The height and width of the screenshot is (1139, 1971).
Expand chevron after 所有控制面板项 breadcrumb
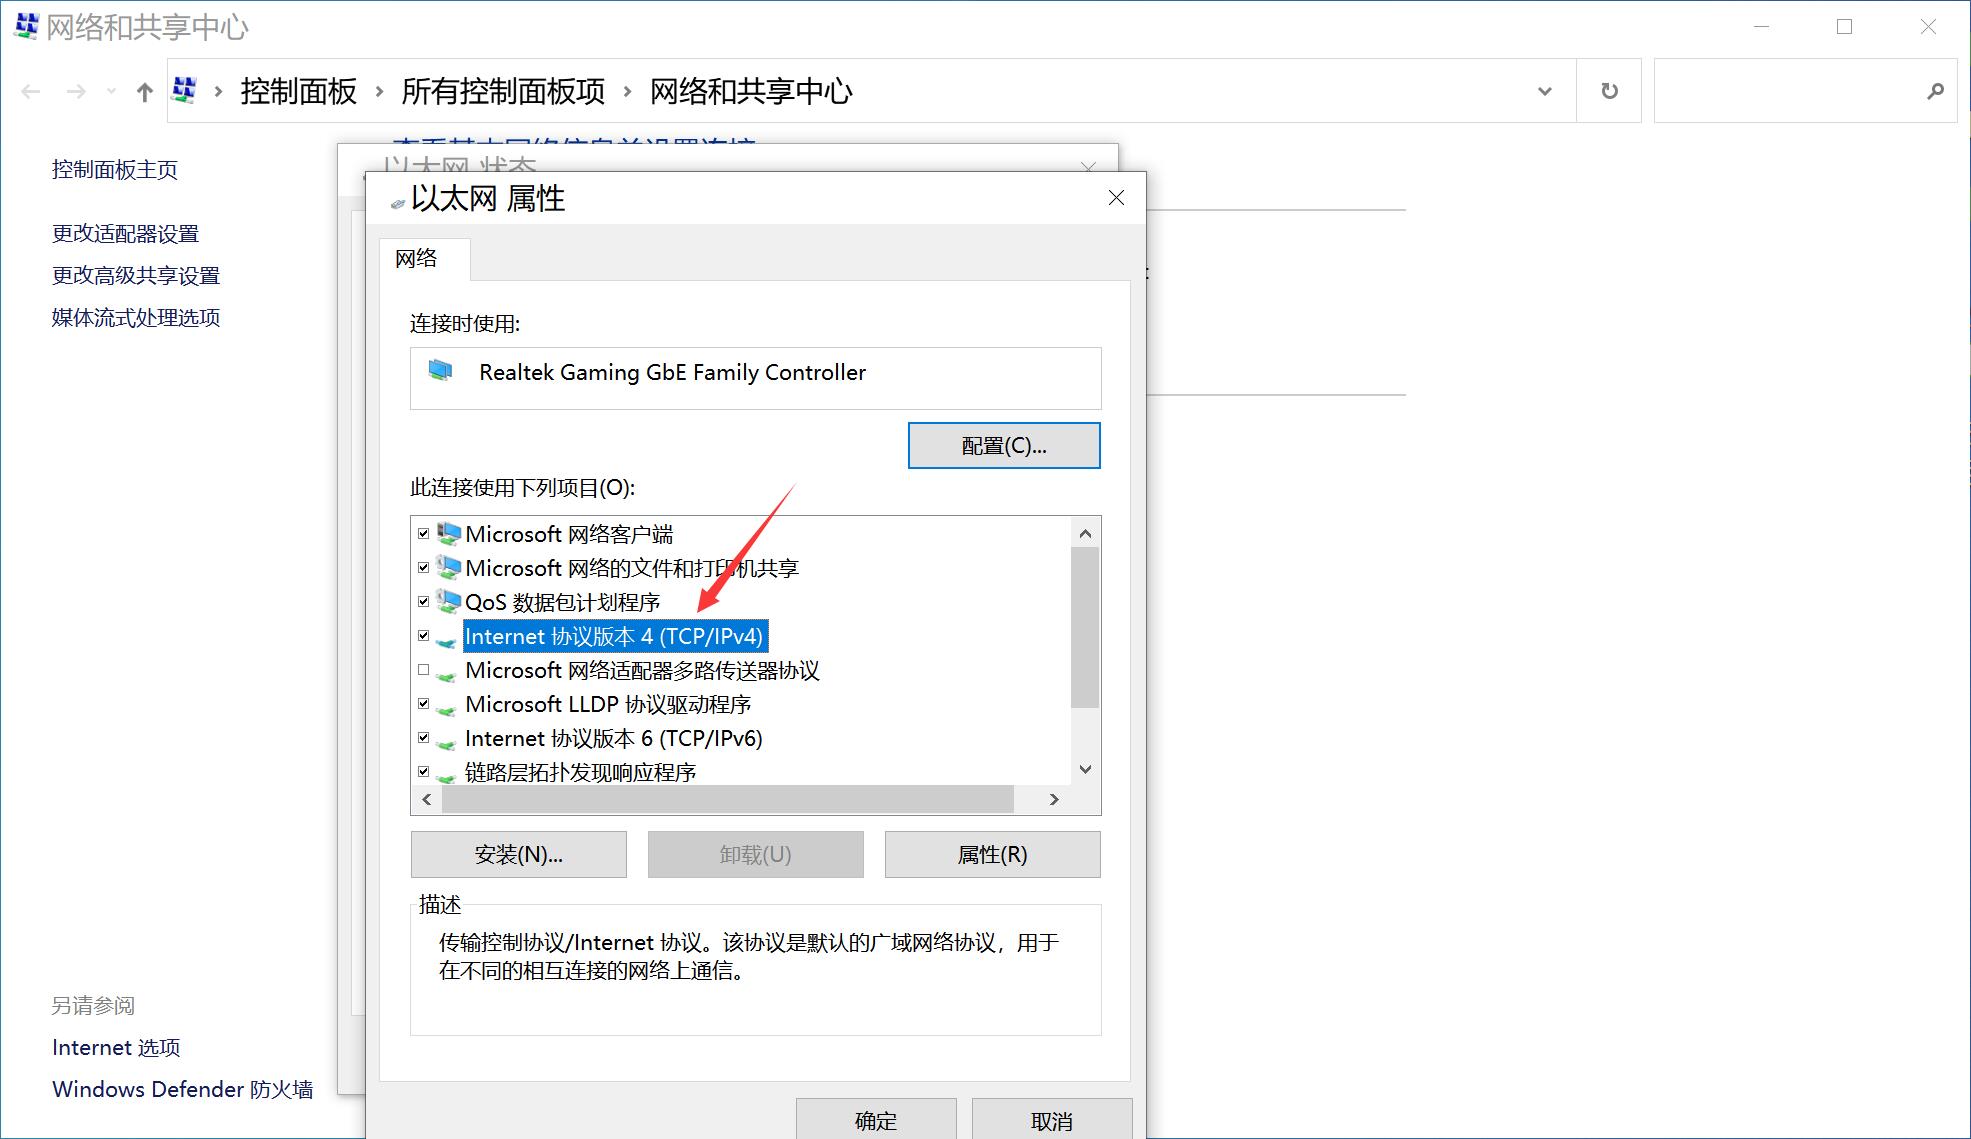[x=627, y=92]
